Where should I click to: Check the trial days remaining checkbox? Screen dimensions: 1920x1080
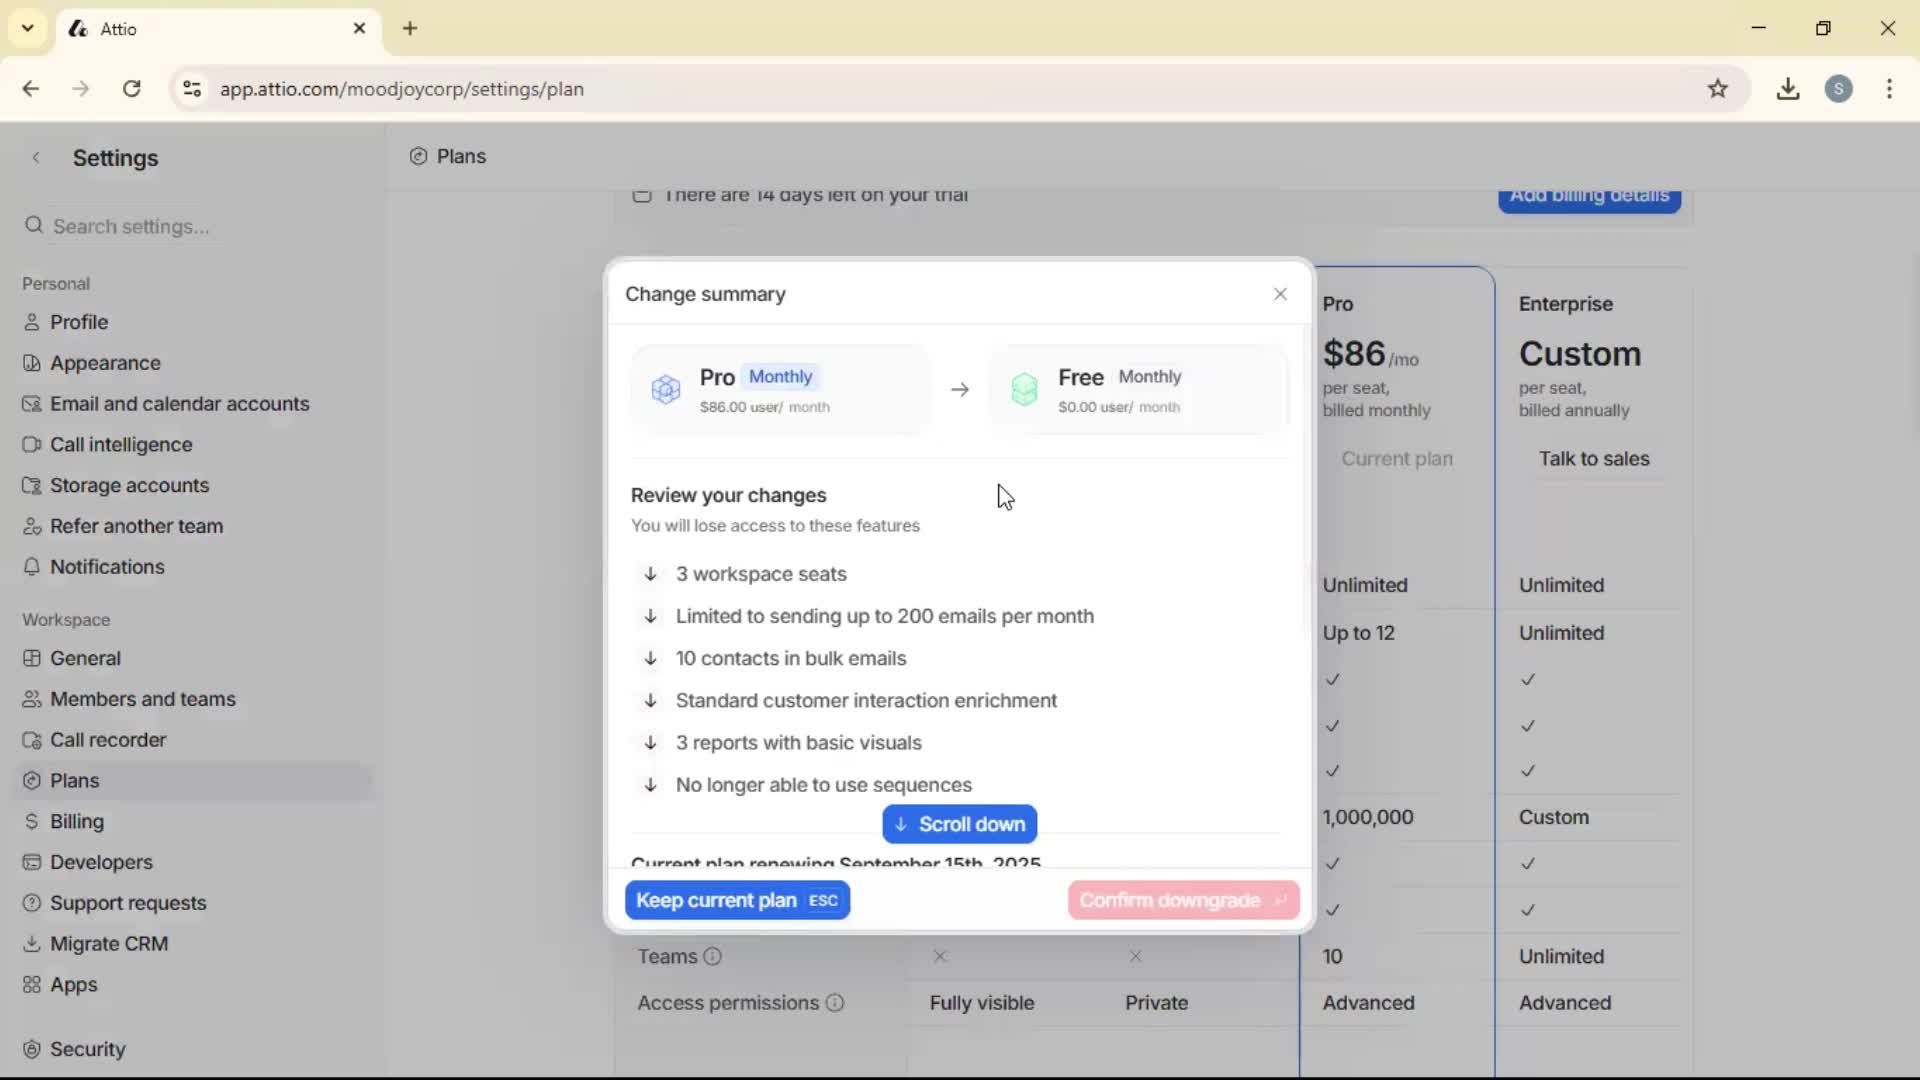point(643,196)
